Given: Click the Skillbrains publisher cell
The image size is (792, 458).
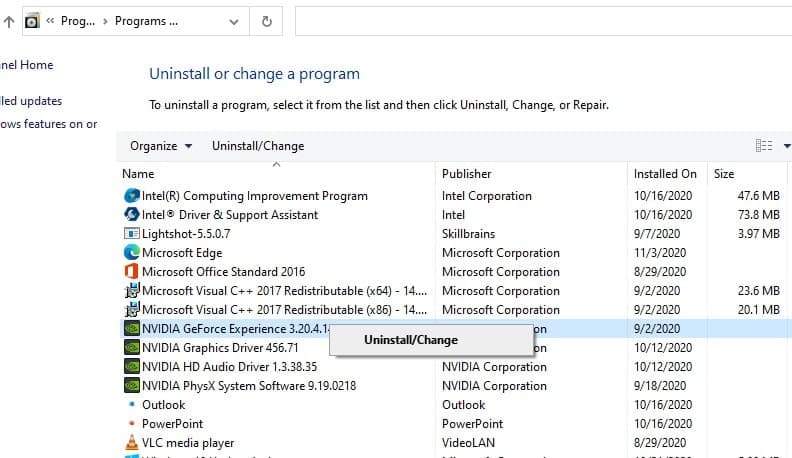Looking at the screenshot, I should coord(468,234).
